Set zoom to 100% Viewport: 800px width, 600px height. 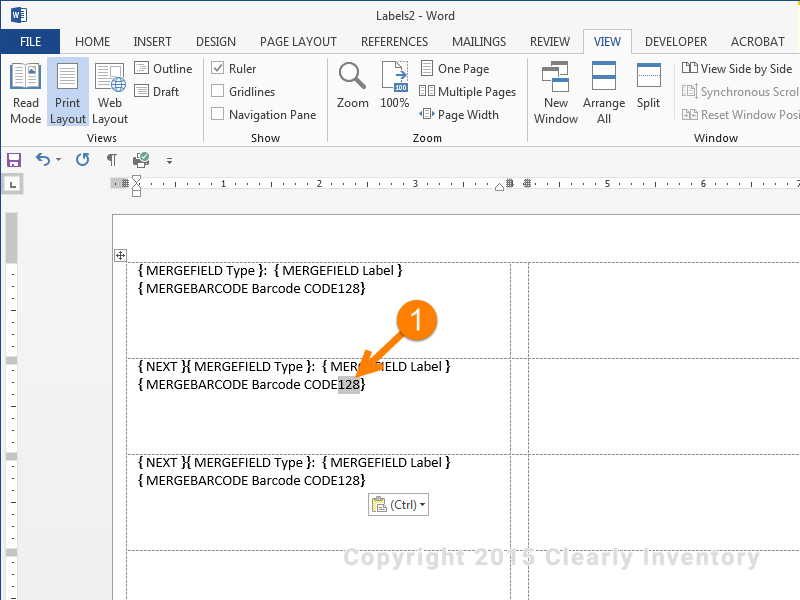(394, 86)
